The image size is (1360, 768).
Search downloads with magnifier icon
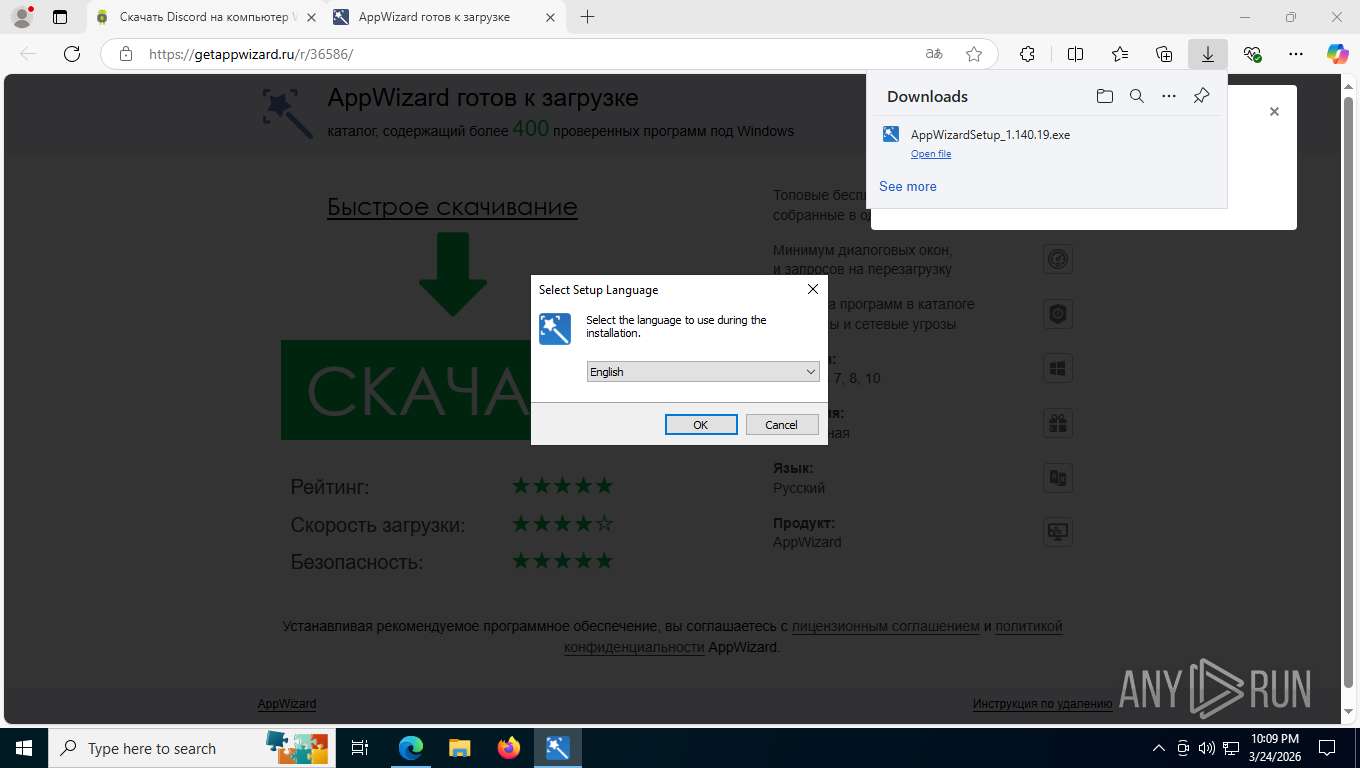(x=1136, y=96)
